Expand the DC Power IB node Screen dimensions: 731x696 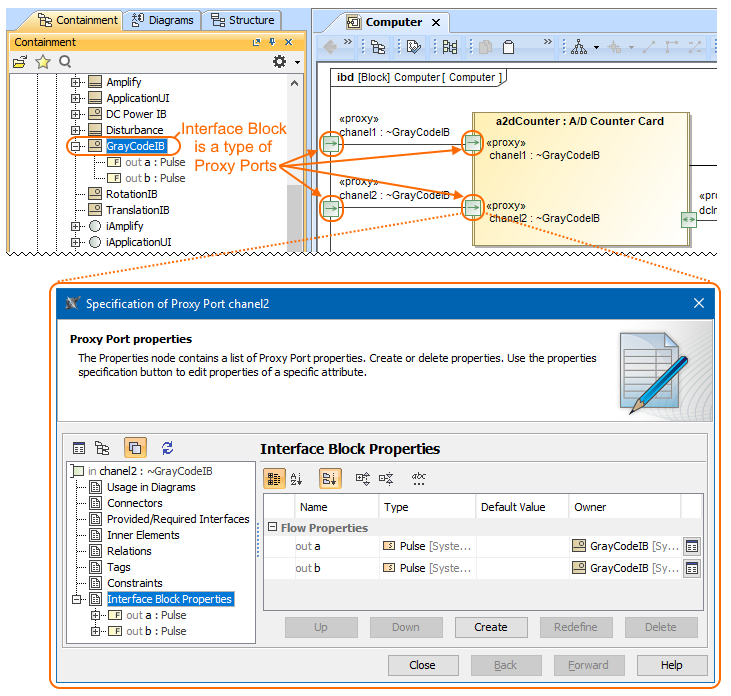(75, 115)
